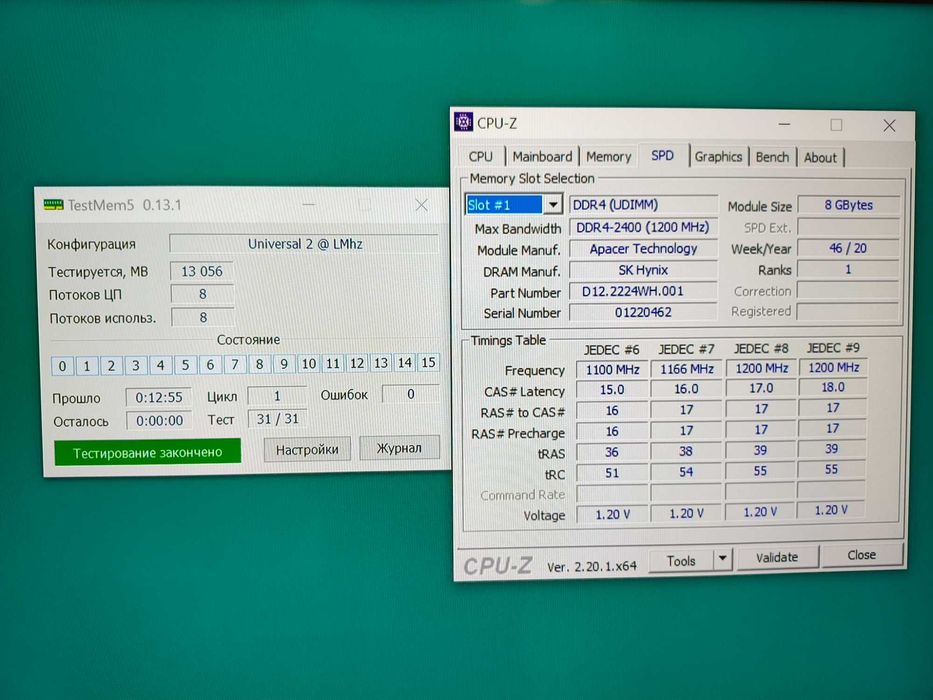This screenshot has height=700, width=933.
Task: Click the JEDEC #6 frequency 1100 MHz
Action: coord(612,370)
